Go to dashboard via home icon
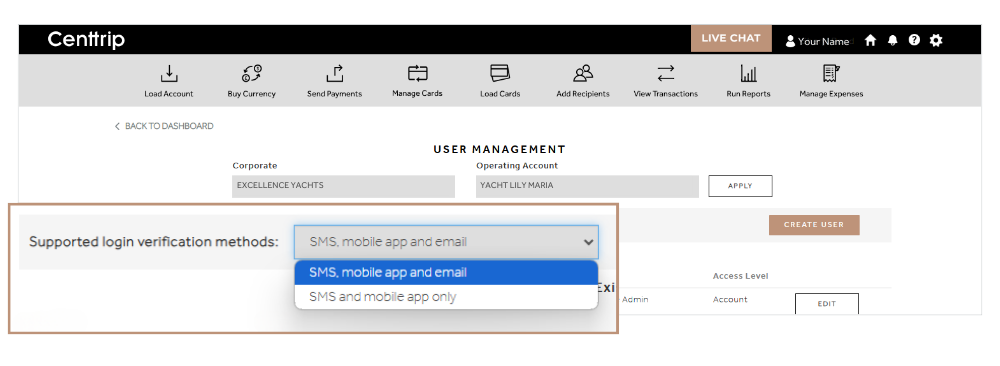 tap(871, 40)
